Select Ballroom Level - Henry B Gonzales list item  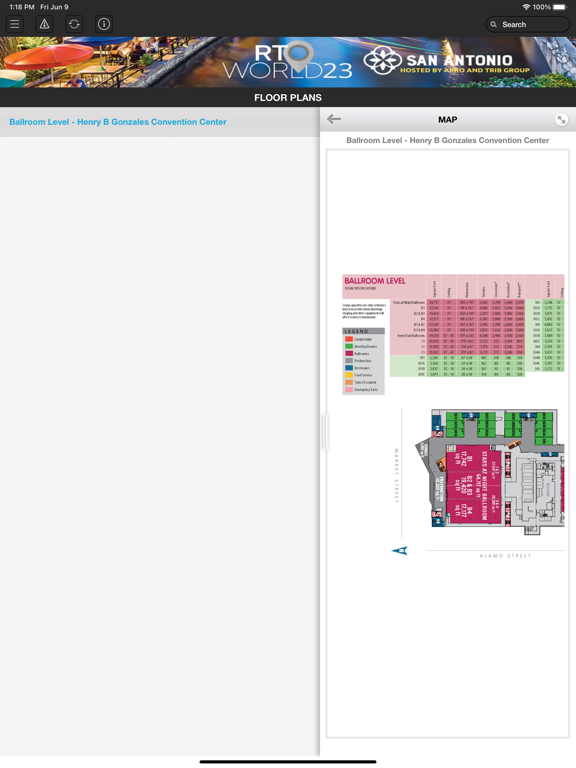click(160, 122)
